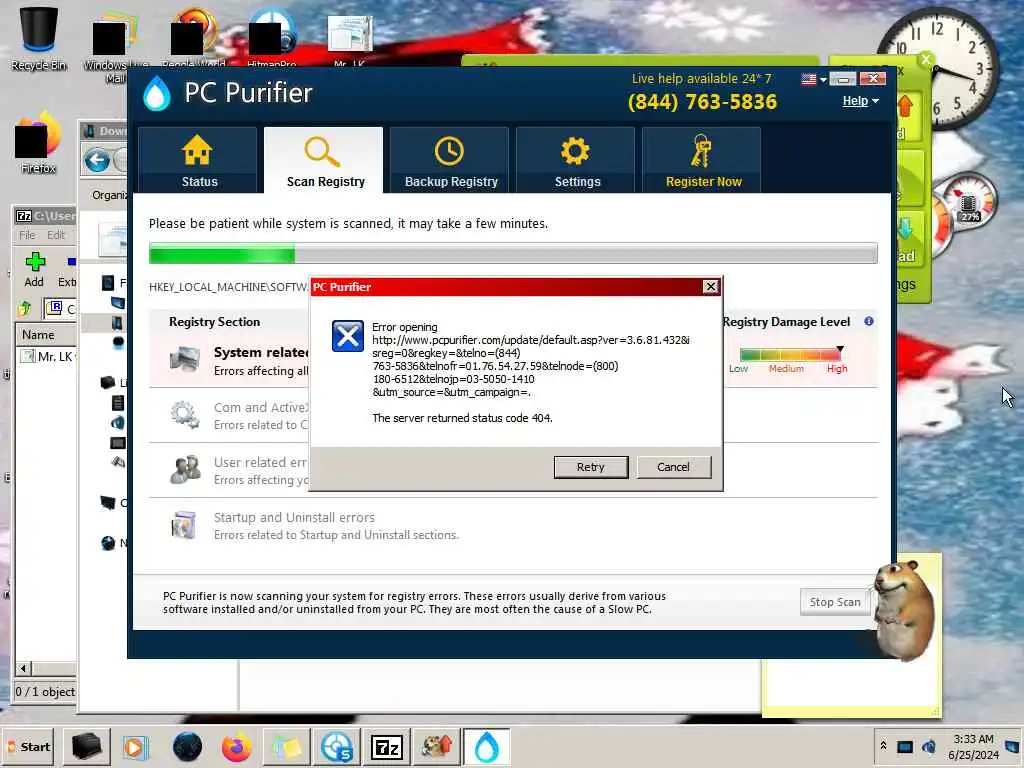Open the Recycle Bin desktop icon
Screen dimensions: 1024x768
click(39, 38)
